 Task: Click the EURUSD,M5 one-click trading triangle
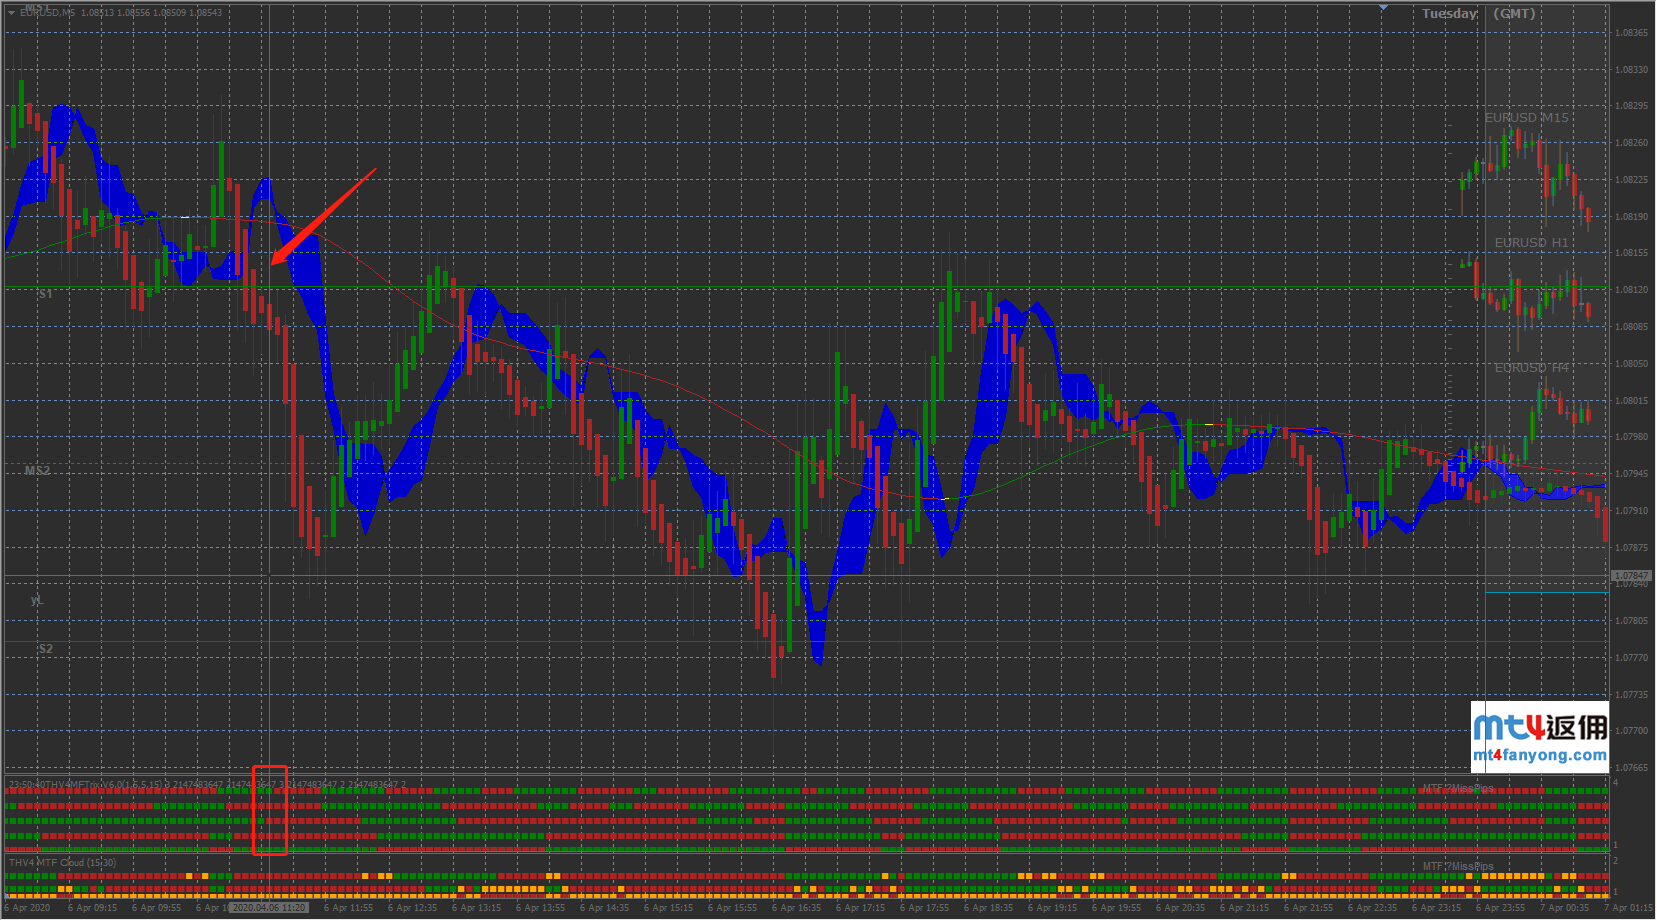click(11, 13)
